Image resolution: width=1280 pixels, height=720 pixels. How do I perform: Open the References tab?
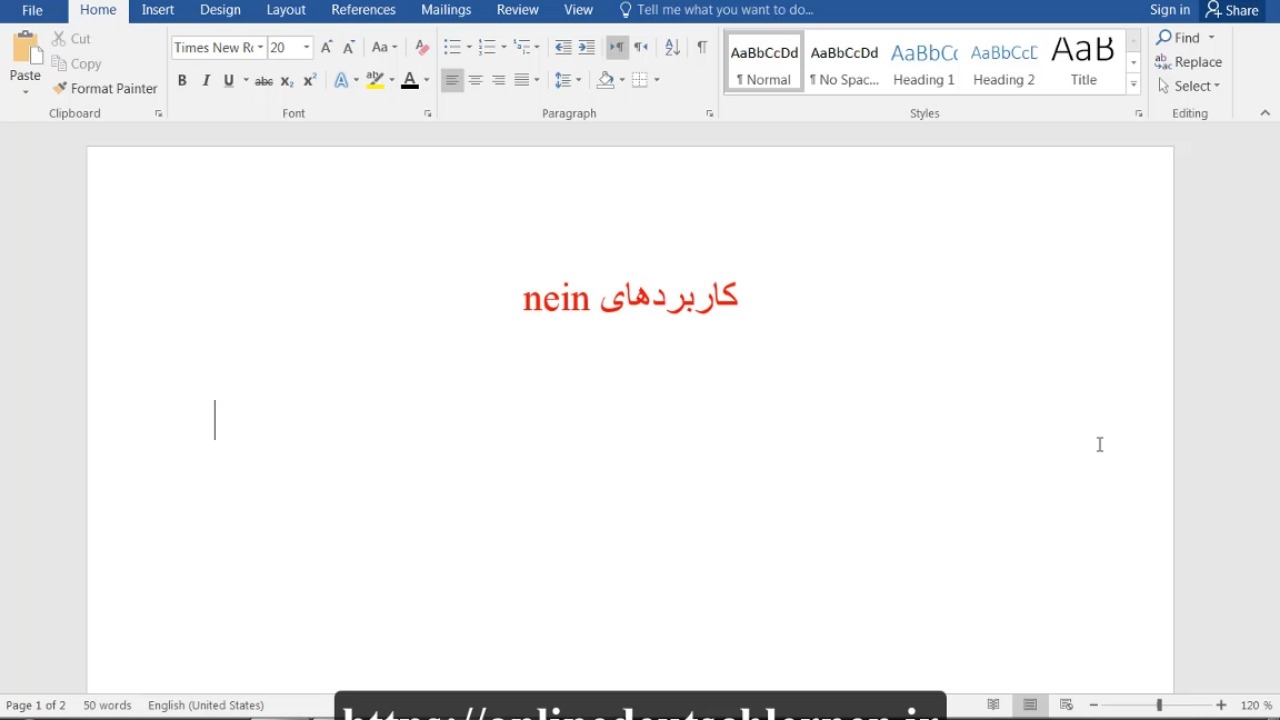(x=363, y=10)
